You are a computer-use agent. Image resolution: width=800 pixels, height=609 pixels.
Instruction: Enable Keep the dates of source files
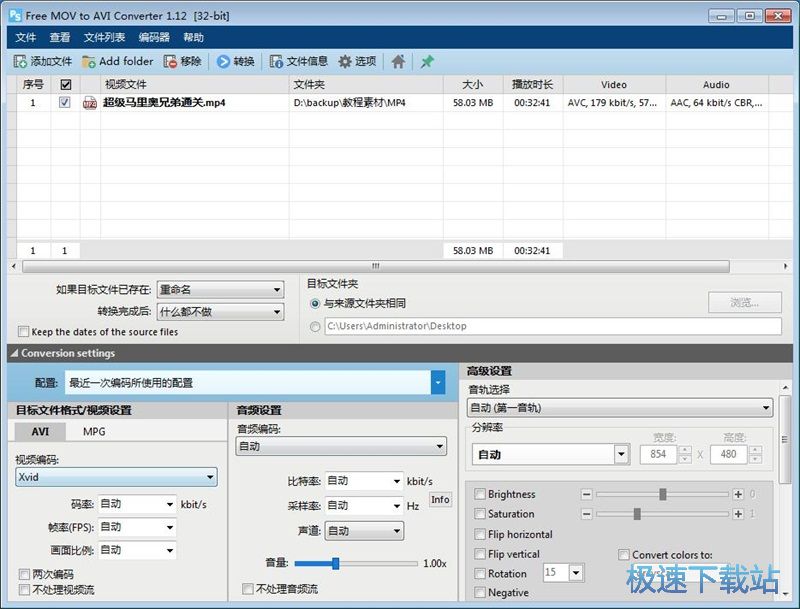(24, 332)
